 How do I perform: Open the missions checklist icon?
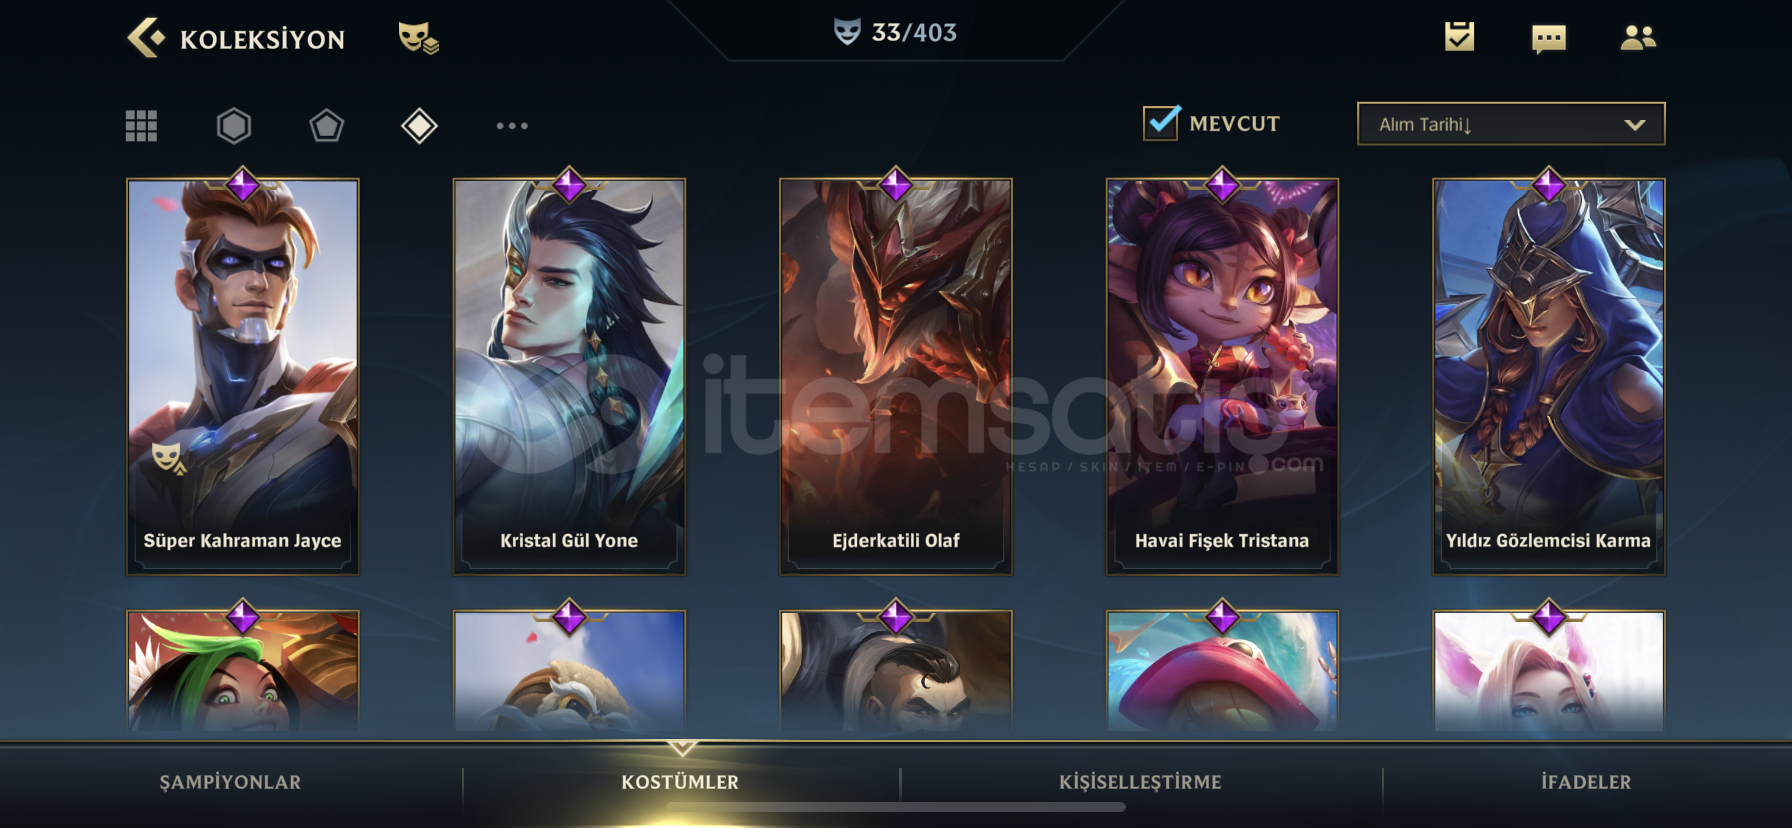[1459, 37]
